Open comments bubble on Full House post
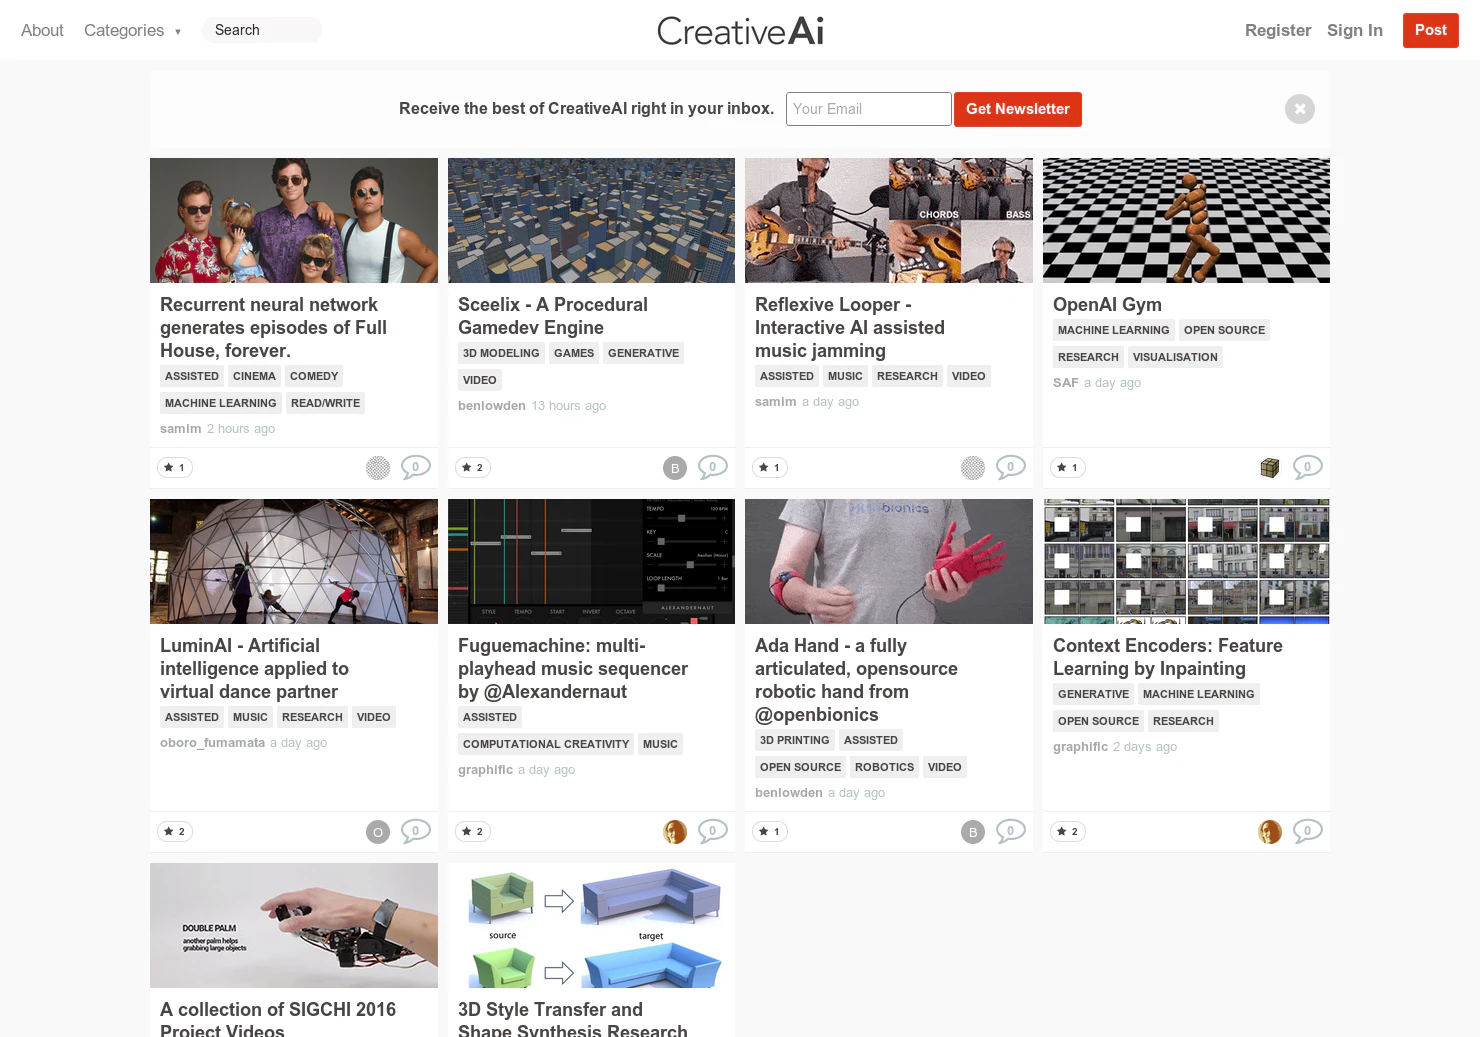Viewport: 1480px width, 1037px height. tap(416, 467)
